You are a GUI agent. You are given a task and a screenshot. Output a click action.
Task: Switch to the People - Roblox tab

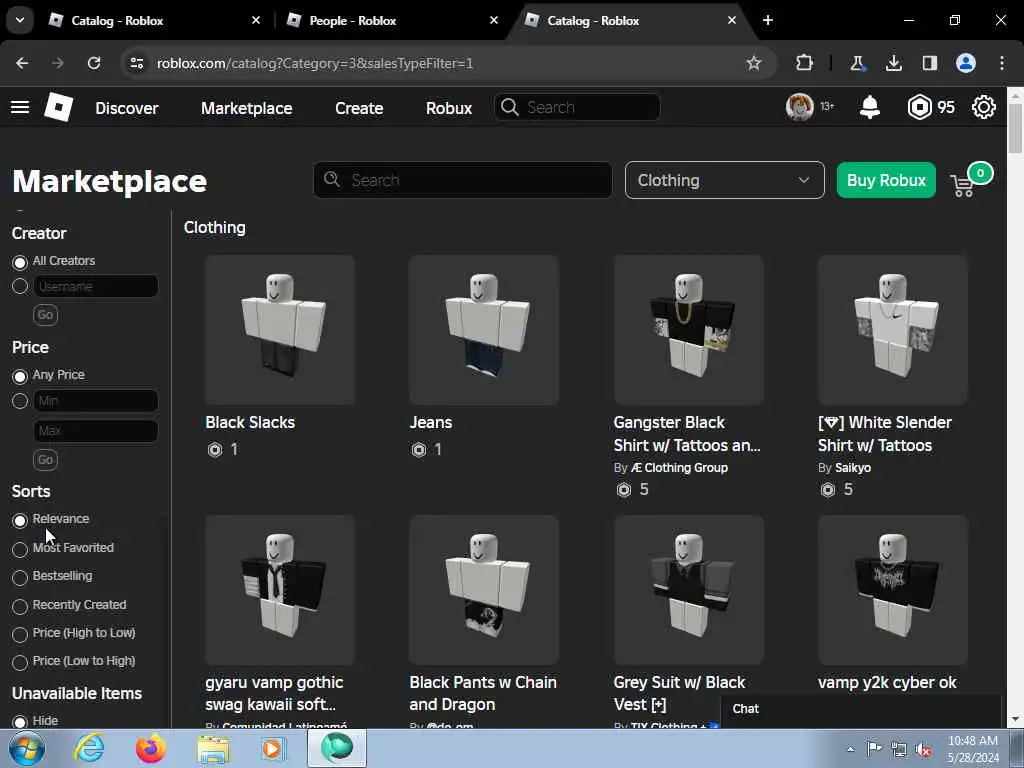click(x=392, y=20)
